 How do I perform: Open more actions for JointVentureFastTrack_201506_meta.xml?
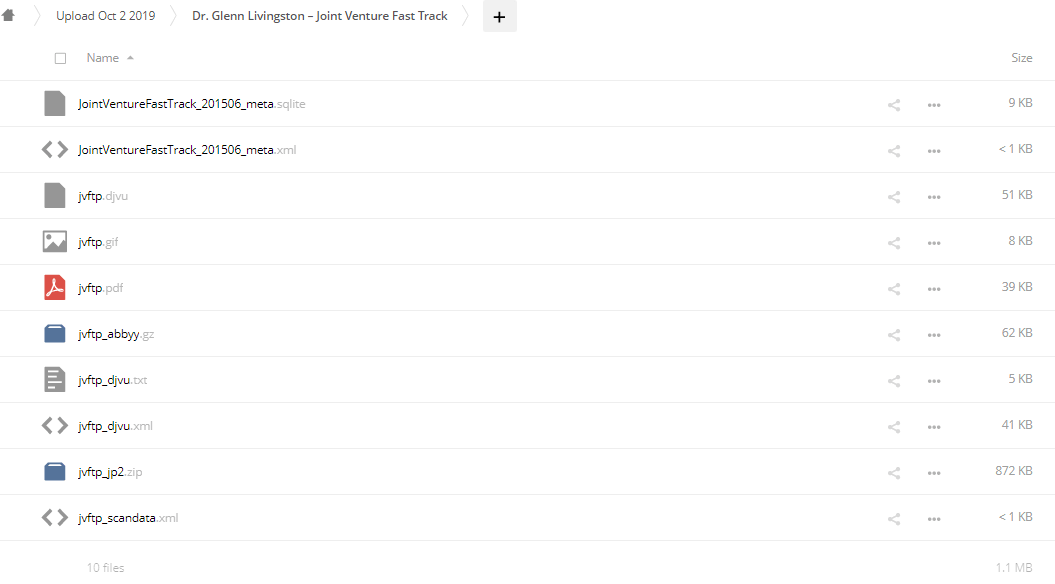pyautogui.click(x=934, y=151)
